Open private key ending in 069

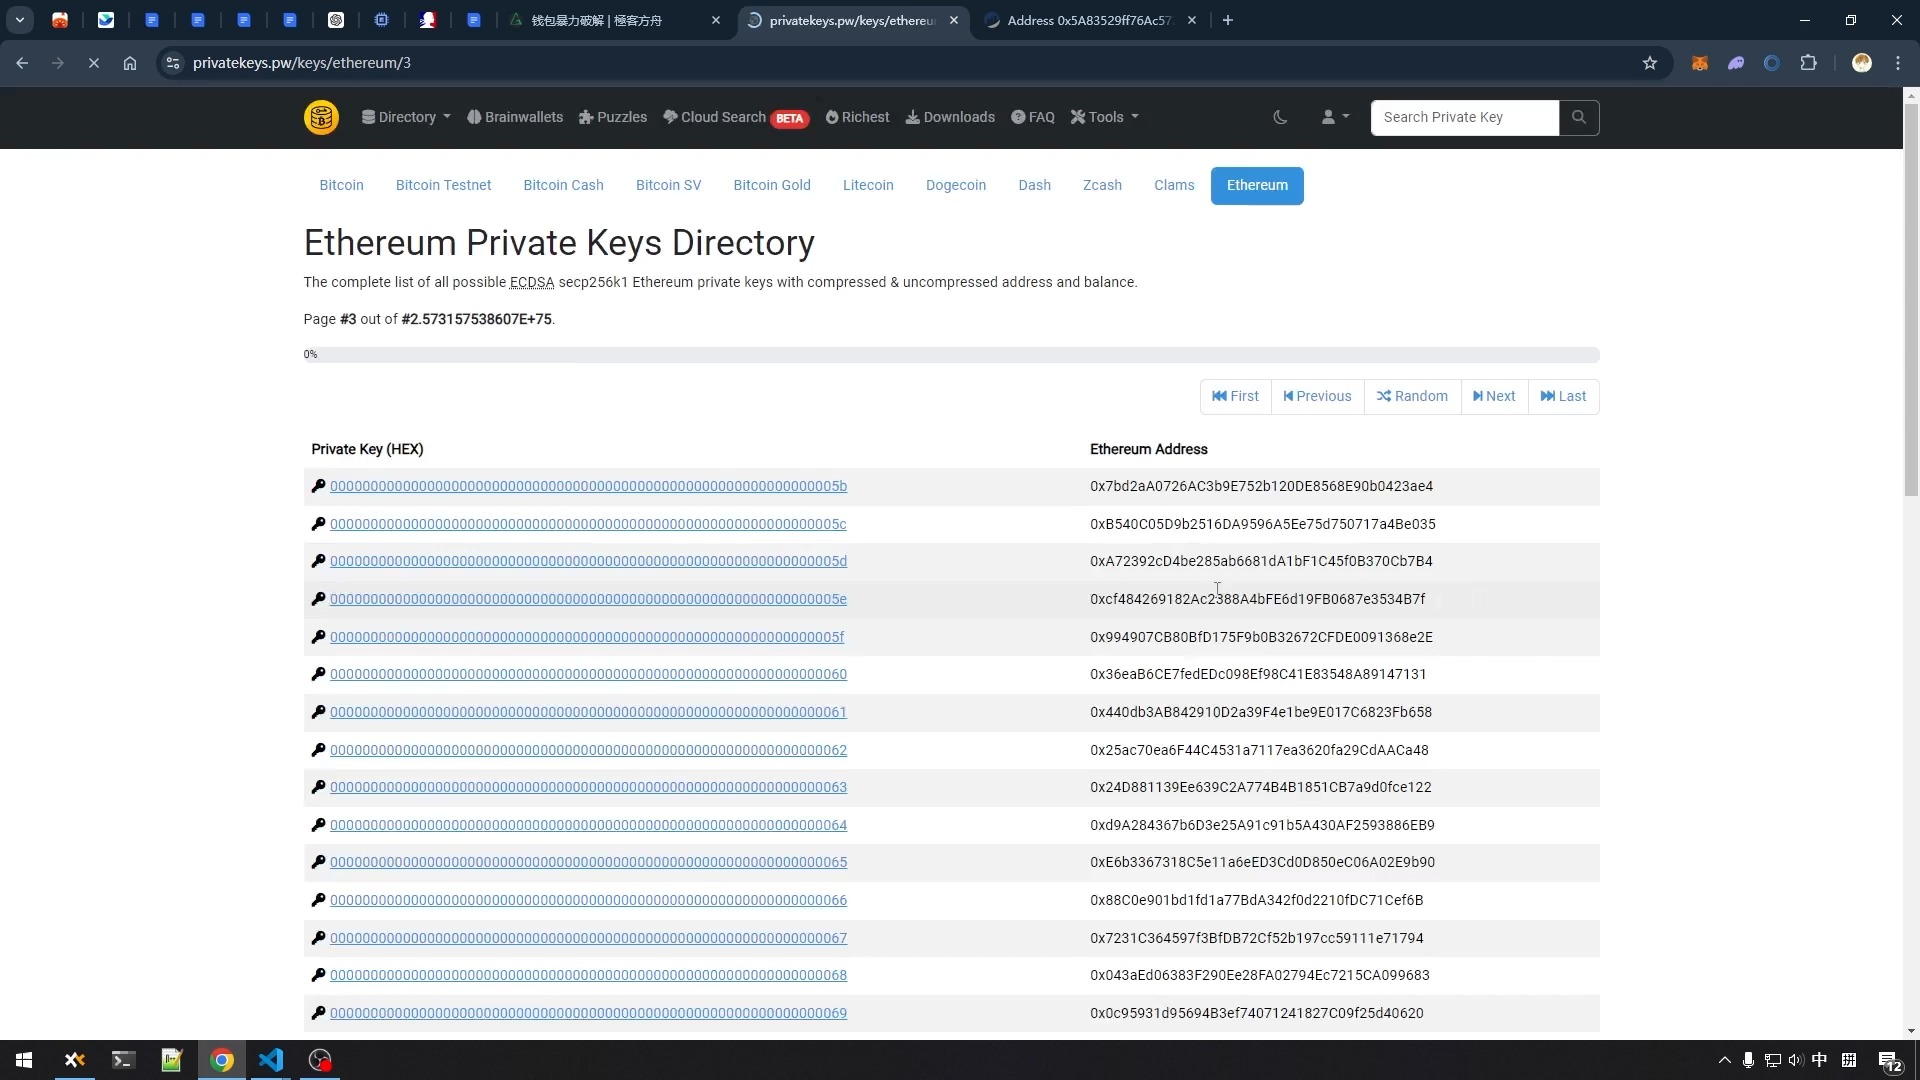point(588,1014)
